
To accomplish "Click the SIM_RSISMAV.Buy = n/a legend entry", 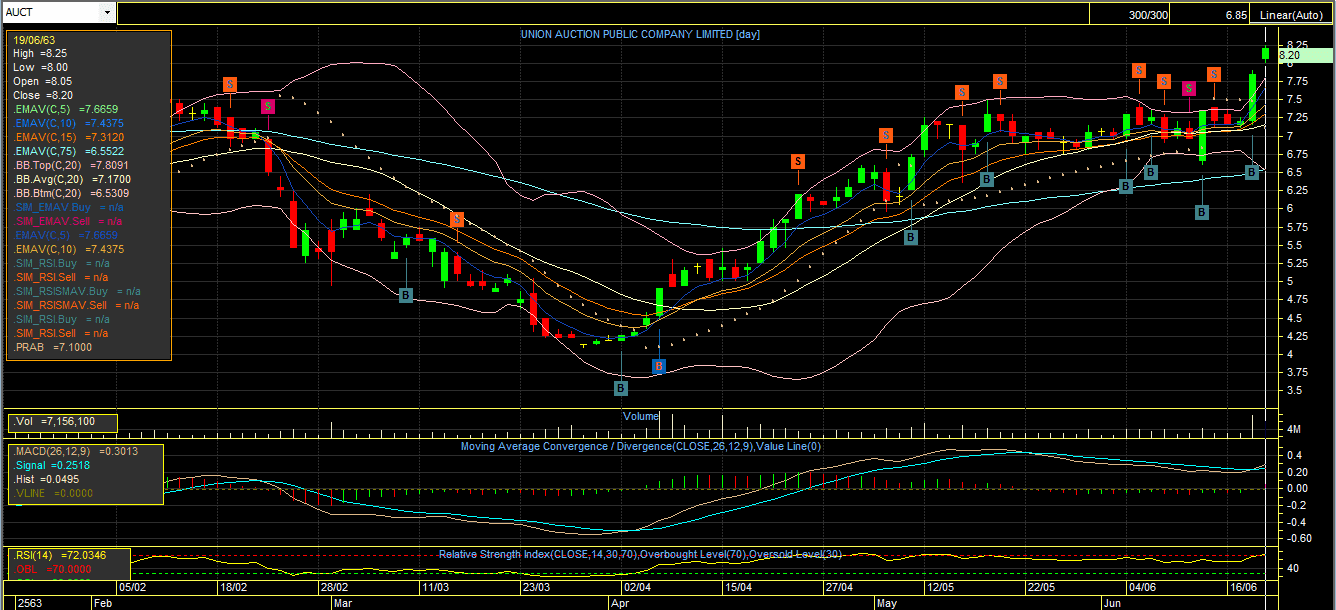I will [x=76, y=291].
